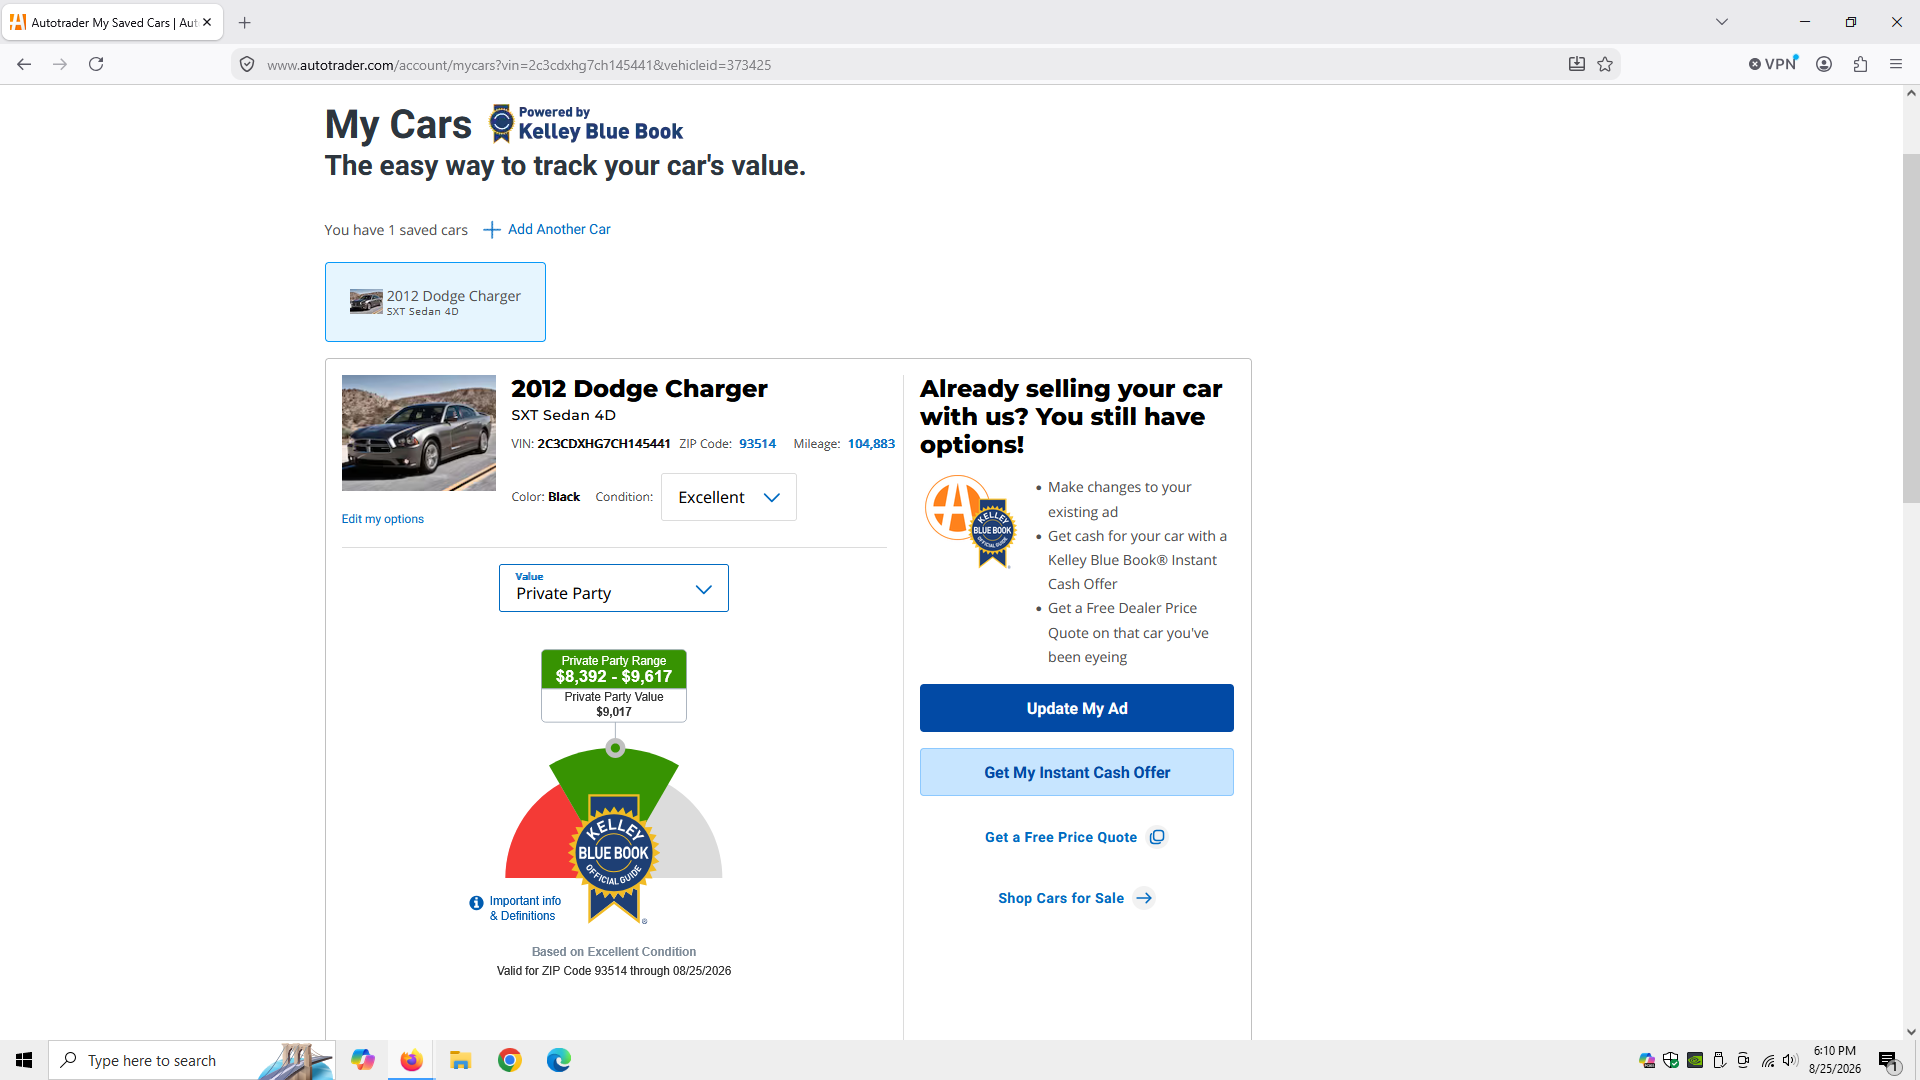The width and height of the screenshot is (1920, 1080).
Task: Click the info icon near Important info
Action: click(x=476, y=903)
